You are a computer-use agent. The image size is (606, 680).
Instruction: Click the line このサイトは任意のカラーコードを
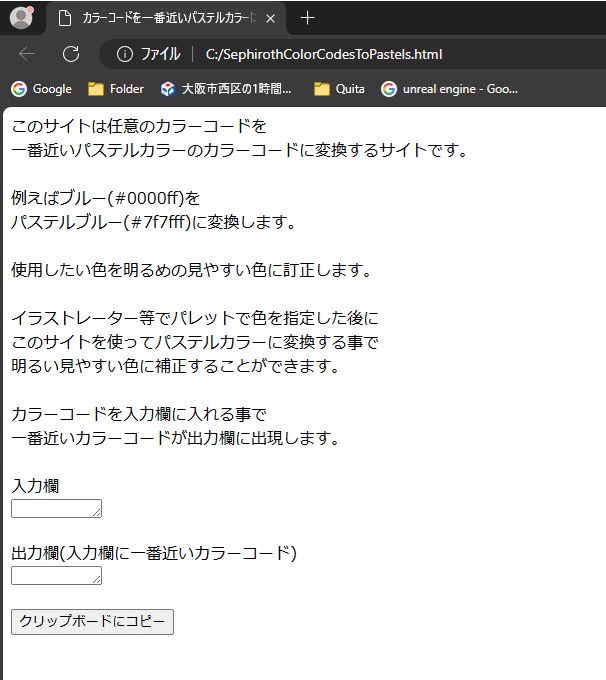pos(139,126)
